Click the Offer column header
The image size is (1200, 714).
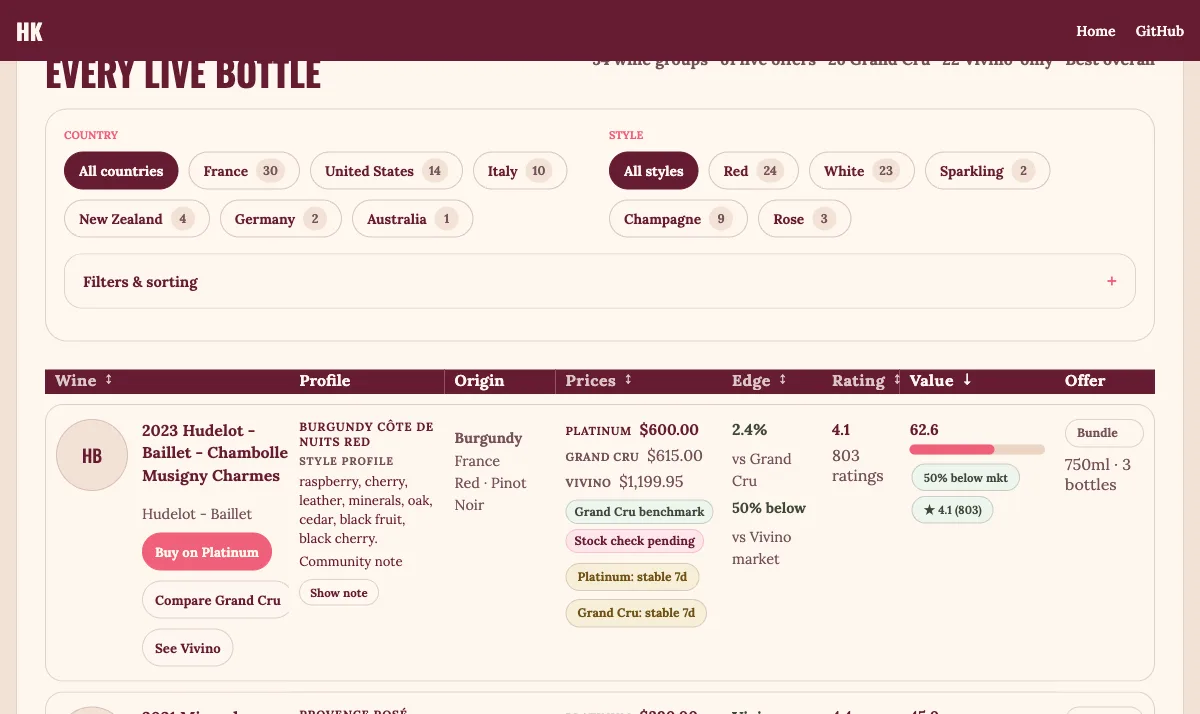point(1085,380)
